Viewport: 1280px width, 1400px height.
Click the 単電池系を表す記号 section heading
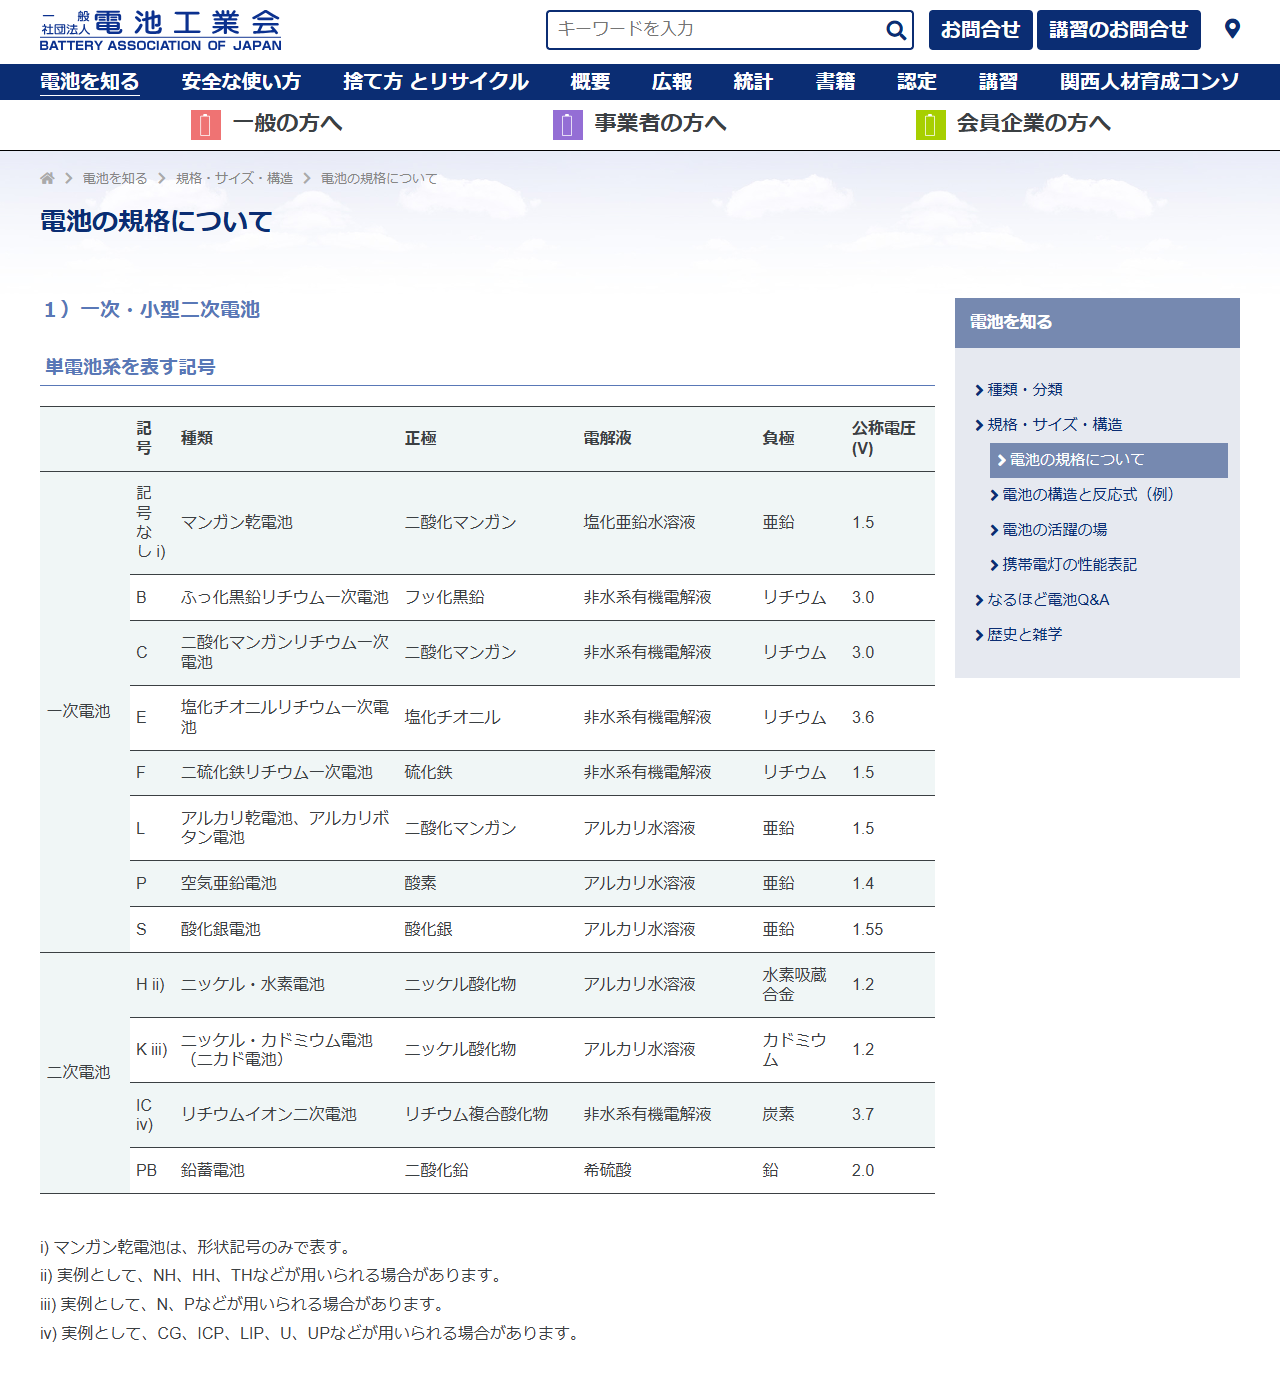coord(130,367)
